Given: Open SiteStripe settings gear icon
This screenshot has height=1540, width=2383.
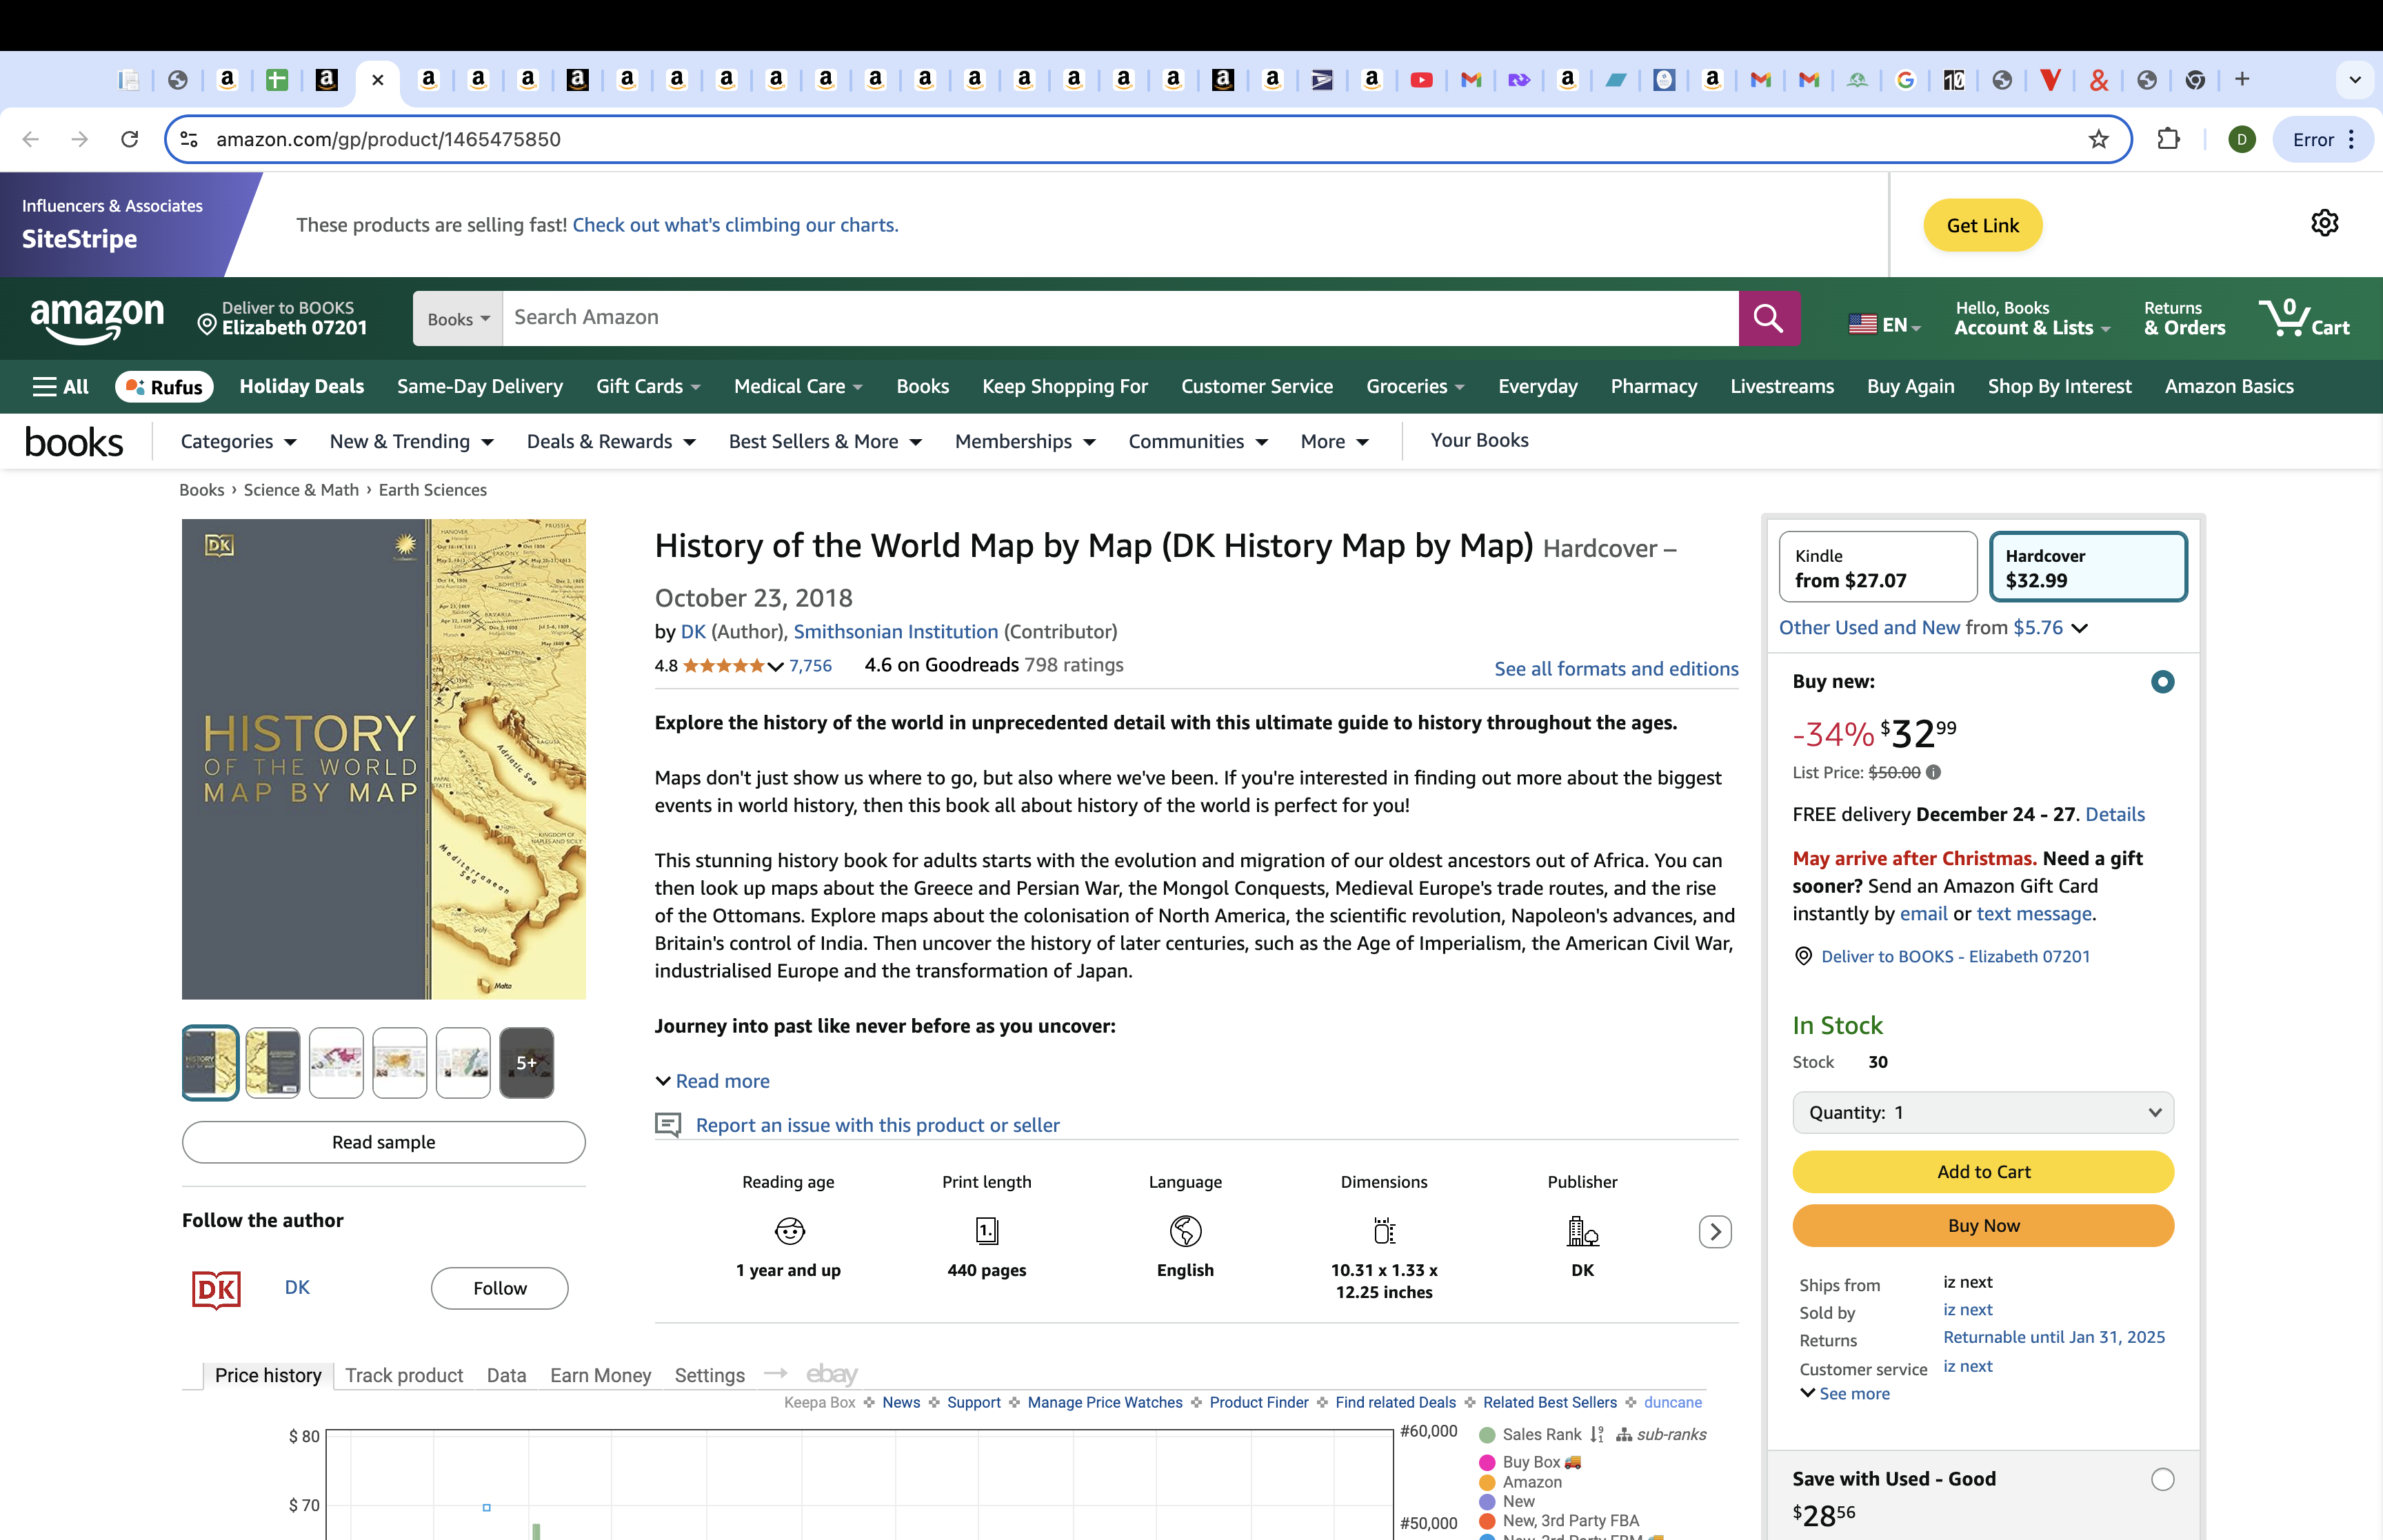Looking at the screenshot, I should 2324,223.
